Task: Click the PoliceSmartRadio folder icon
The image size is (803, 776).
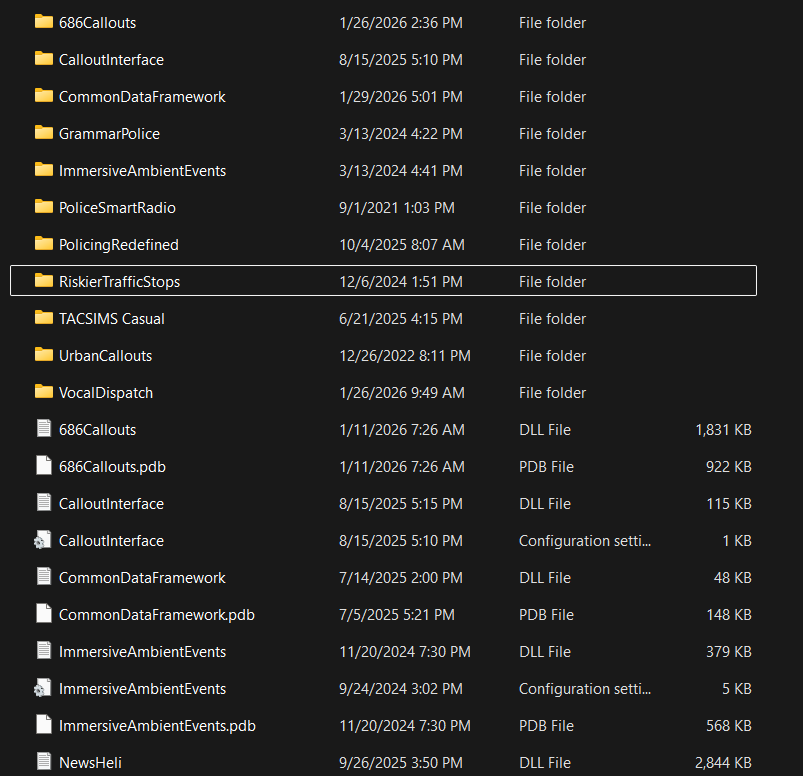Action: click(x=43, y=207)
